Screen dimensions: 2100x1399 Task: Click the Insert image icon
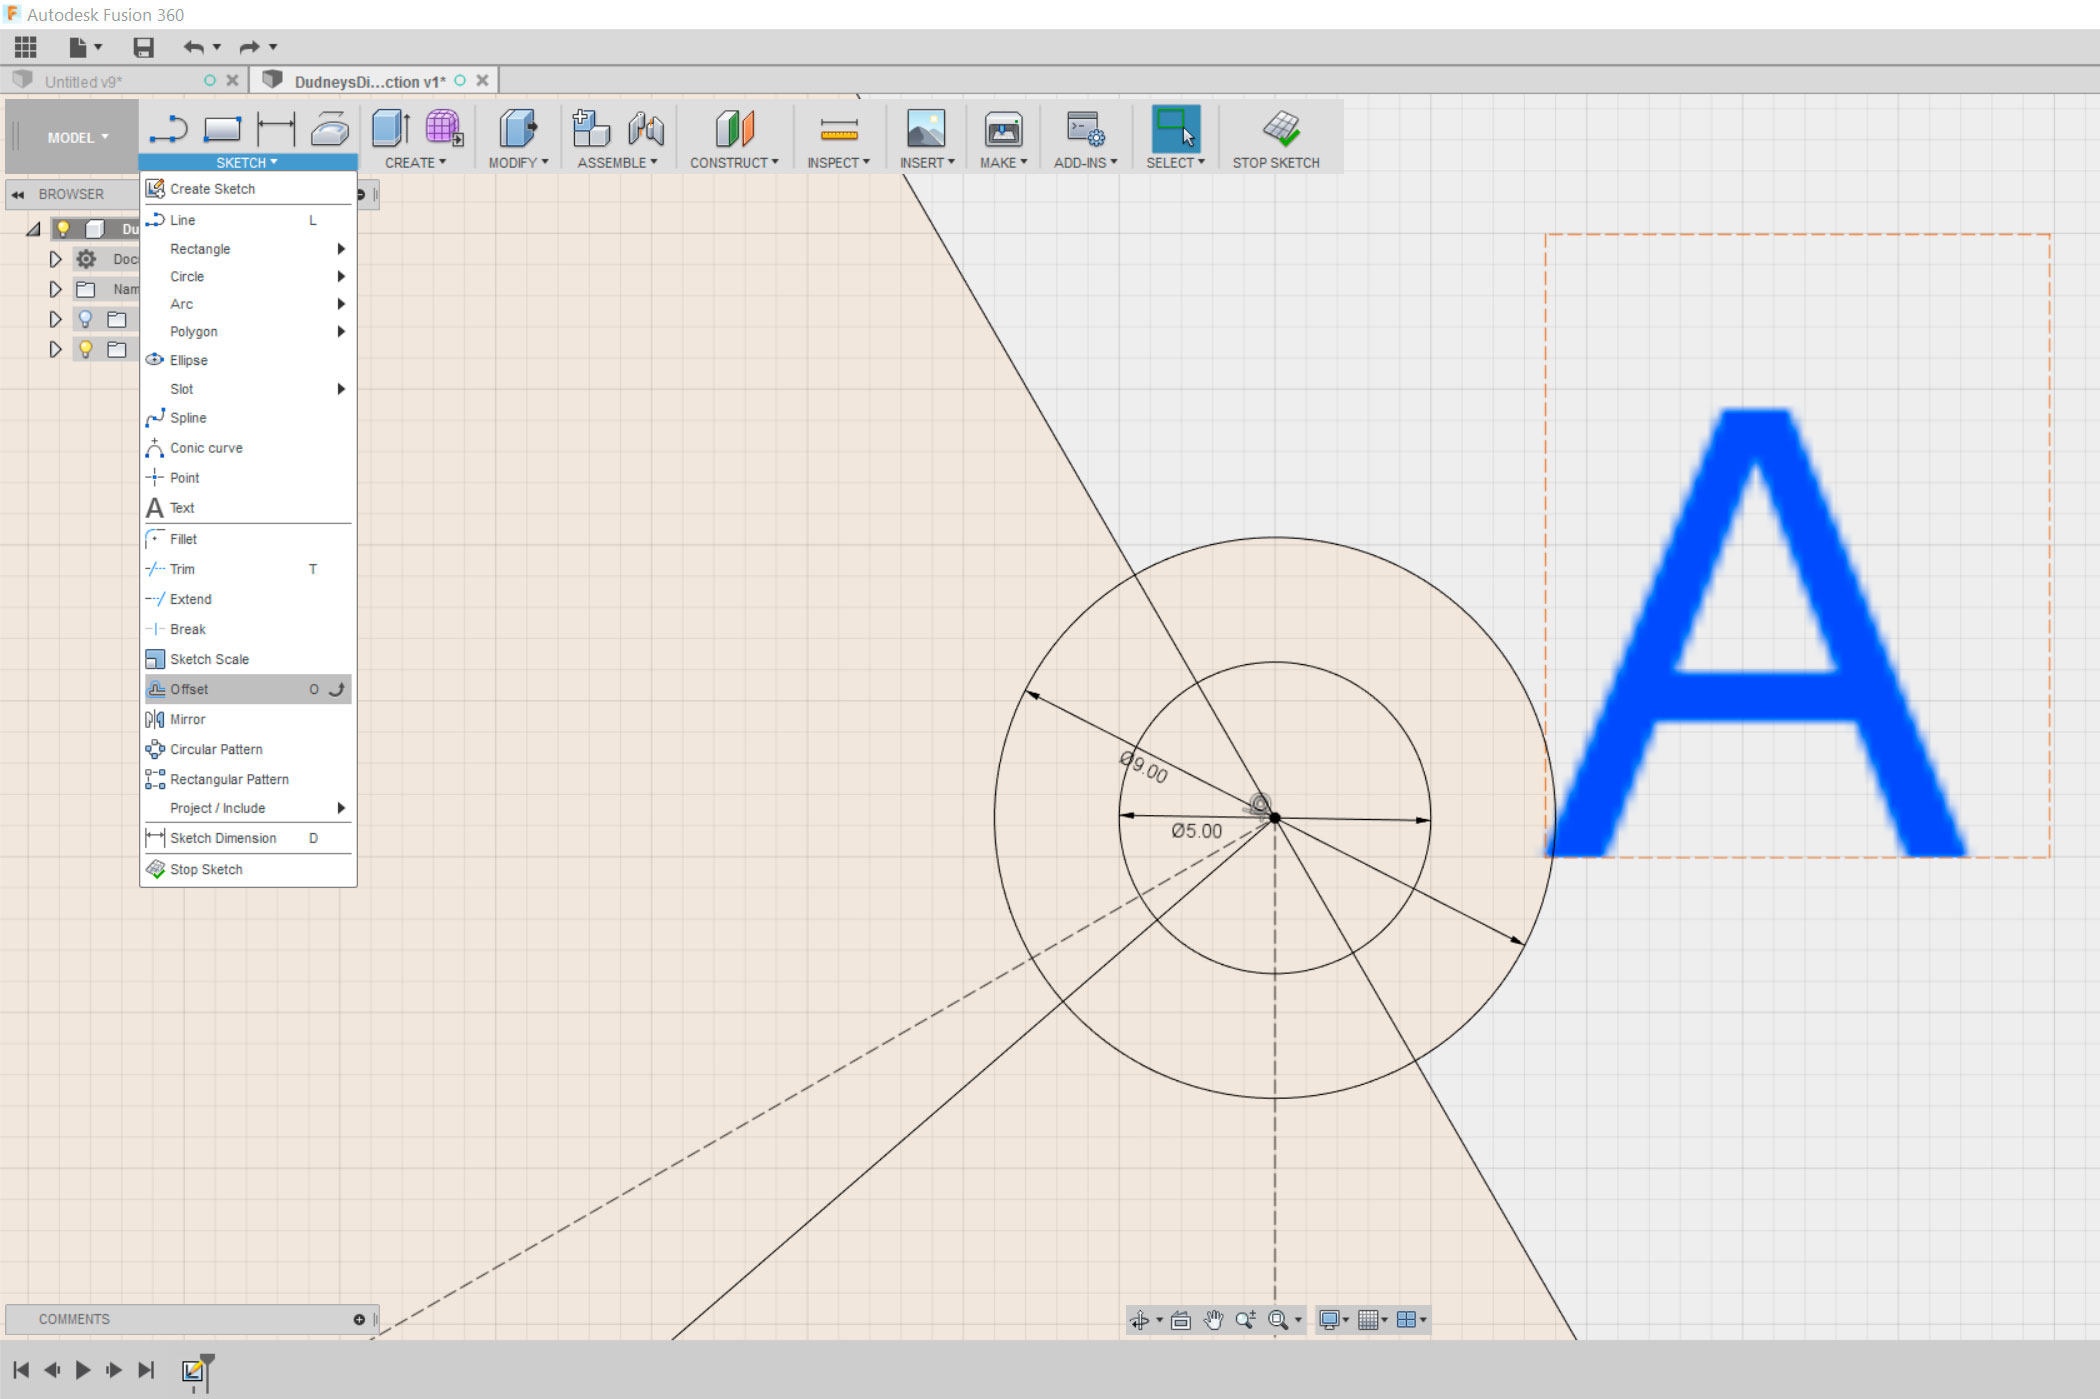coord(926,129)
